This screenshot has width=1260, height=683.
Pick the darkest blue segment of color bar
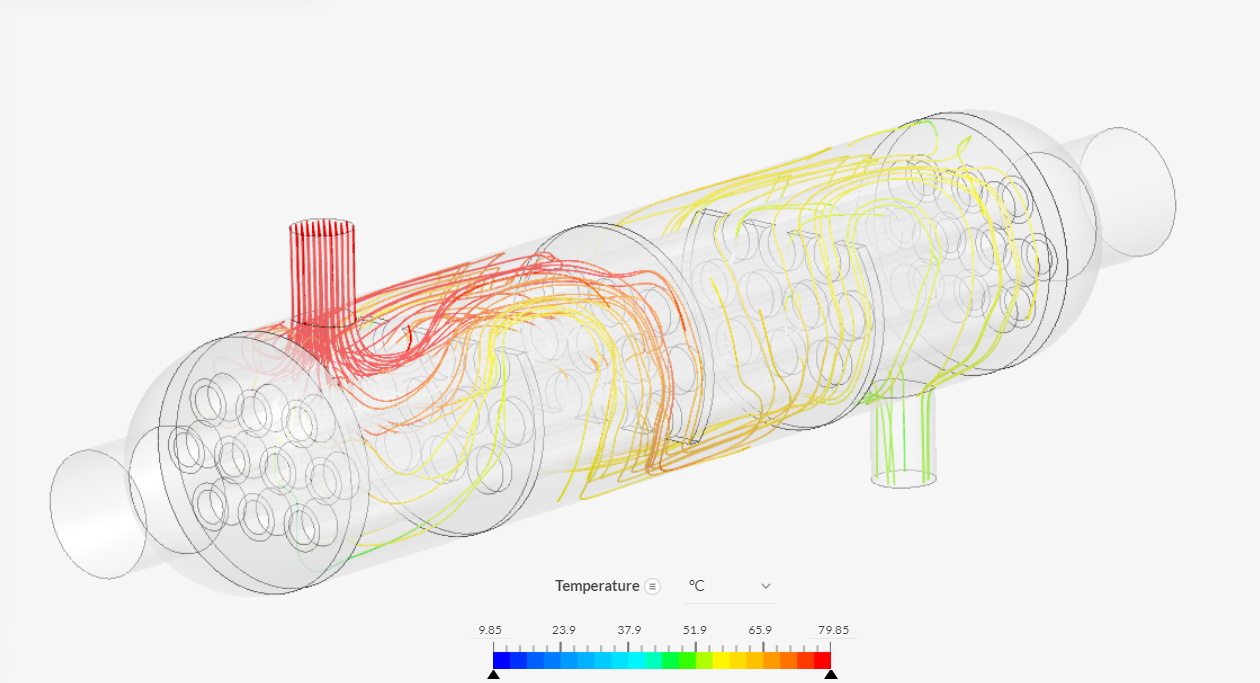point(501,660)
